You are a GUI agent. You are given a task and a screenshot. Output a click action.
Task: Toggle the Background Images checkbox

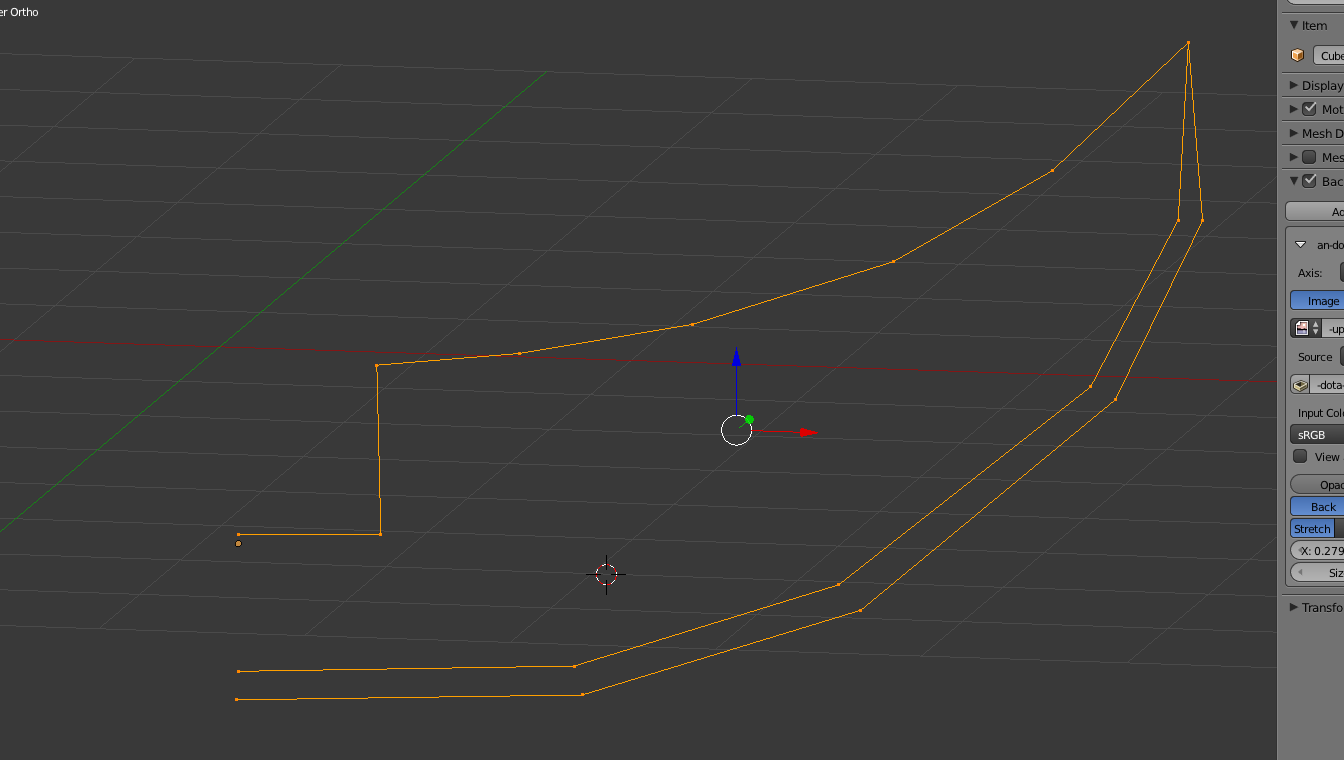click(1309, 181)
